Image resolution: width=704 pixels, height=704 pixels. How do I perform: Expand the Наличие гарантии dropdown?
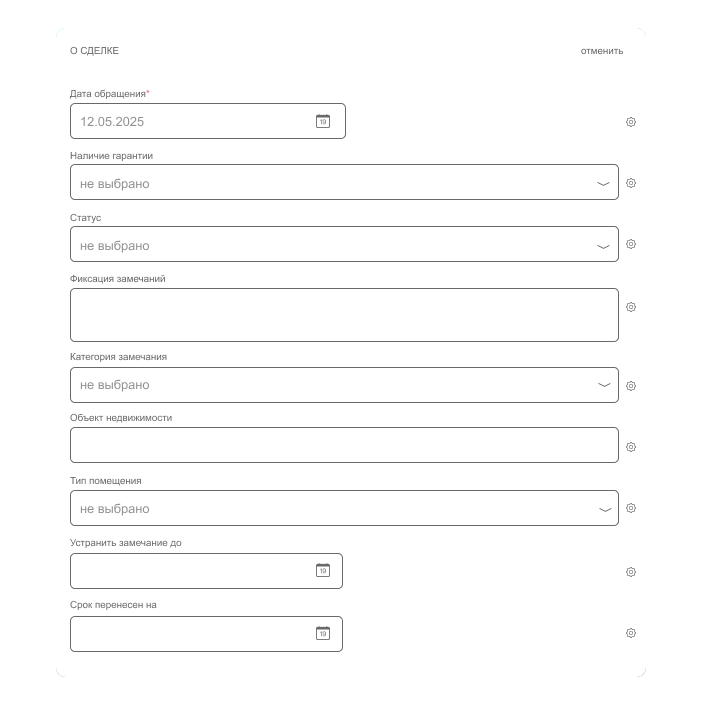(603, 184)
